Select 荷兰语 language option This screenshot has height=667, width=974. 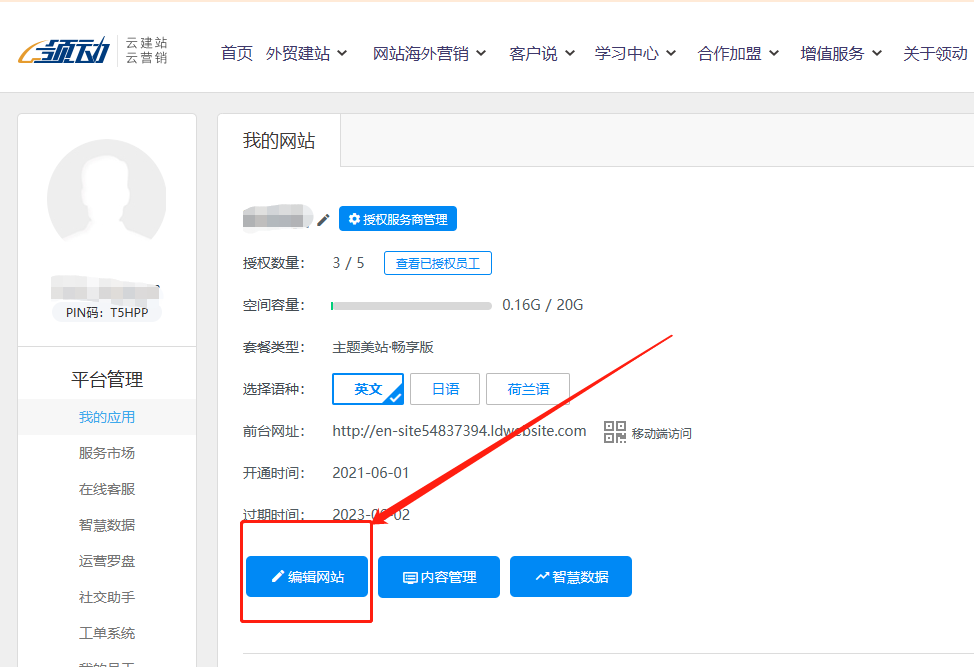coord(528,389)
